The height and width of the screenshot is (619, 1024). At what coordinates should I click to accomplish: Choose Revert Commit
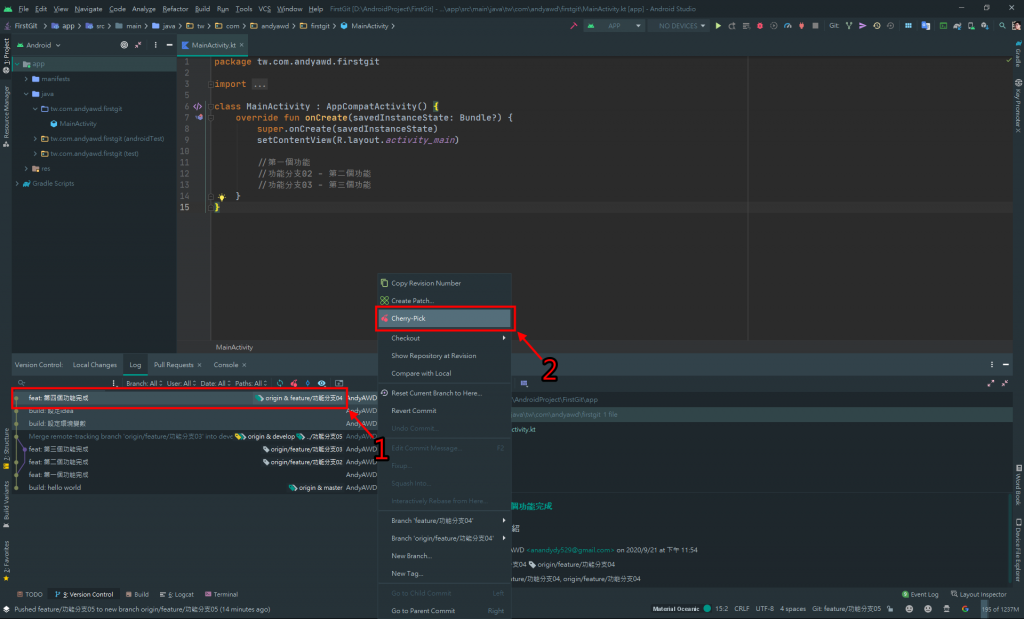pos(444,410)
